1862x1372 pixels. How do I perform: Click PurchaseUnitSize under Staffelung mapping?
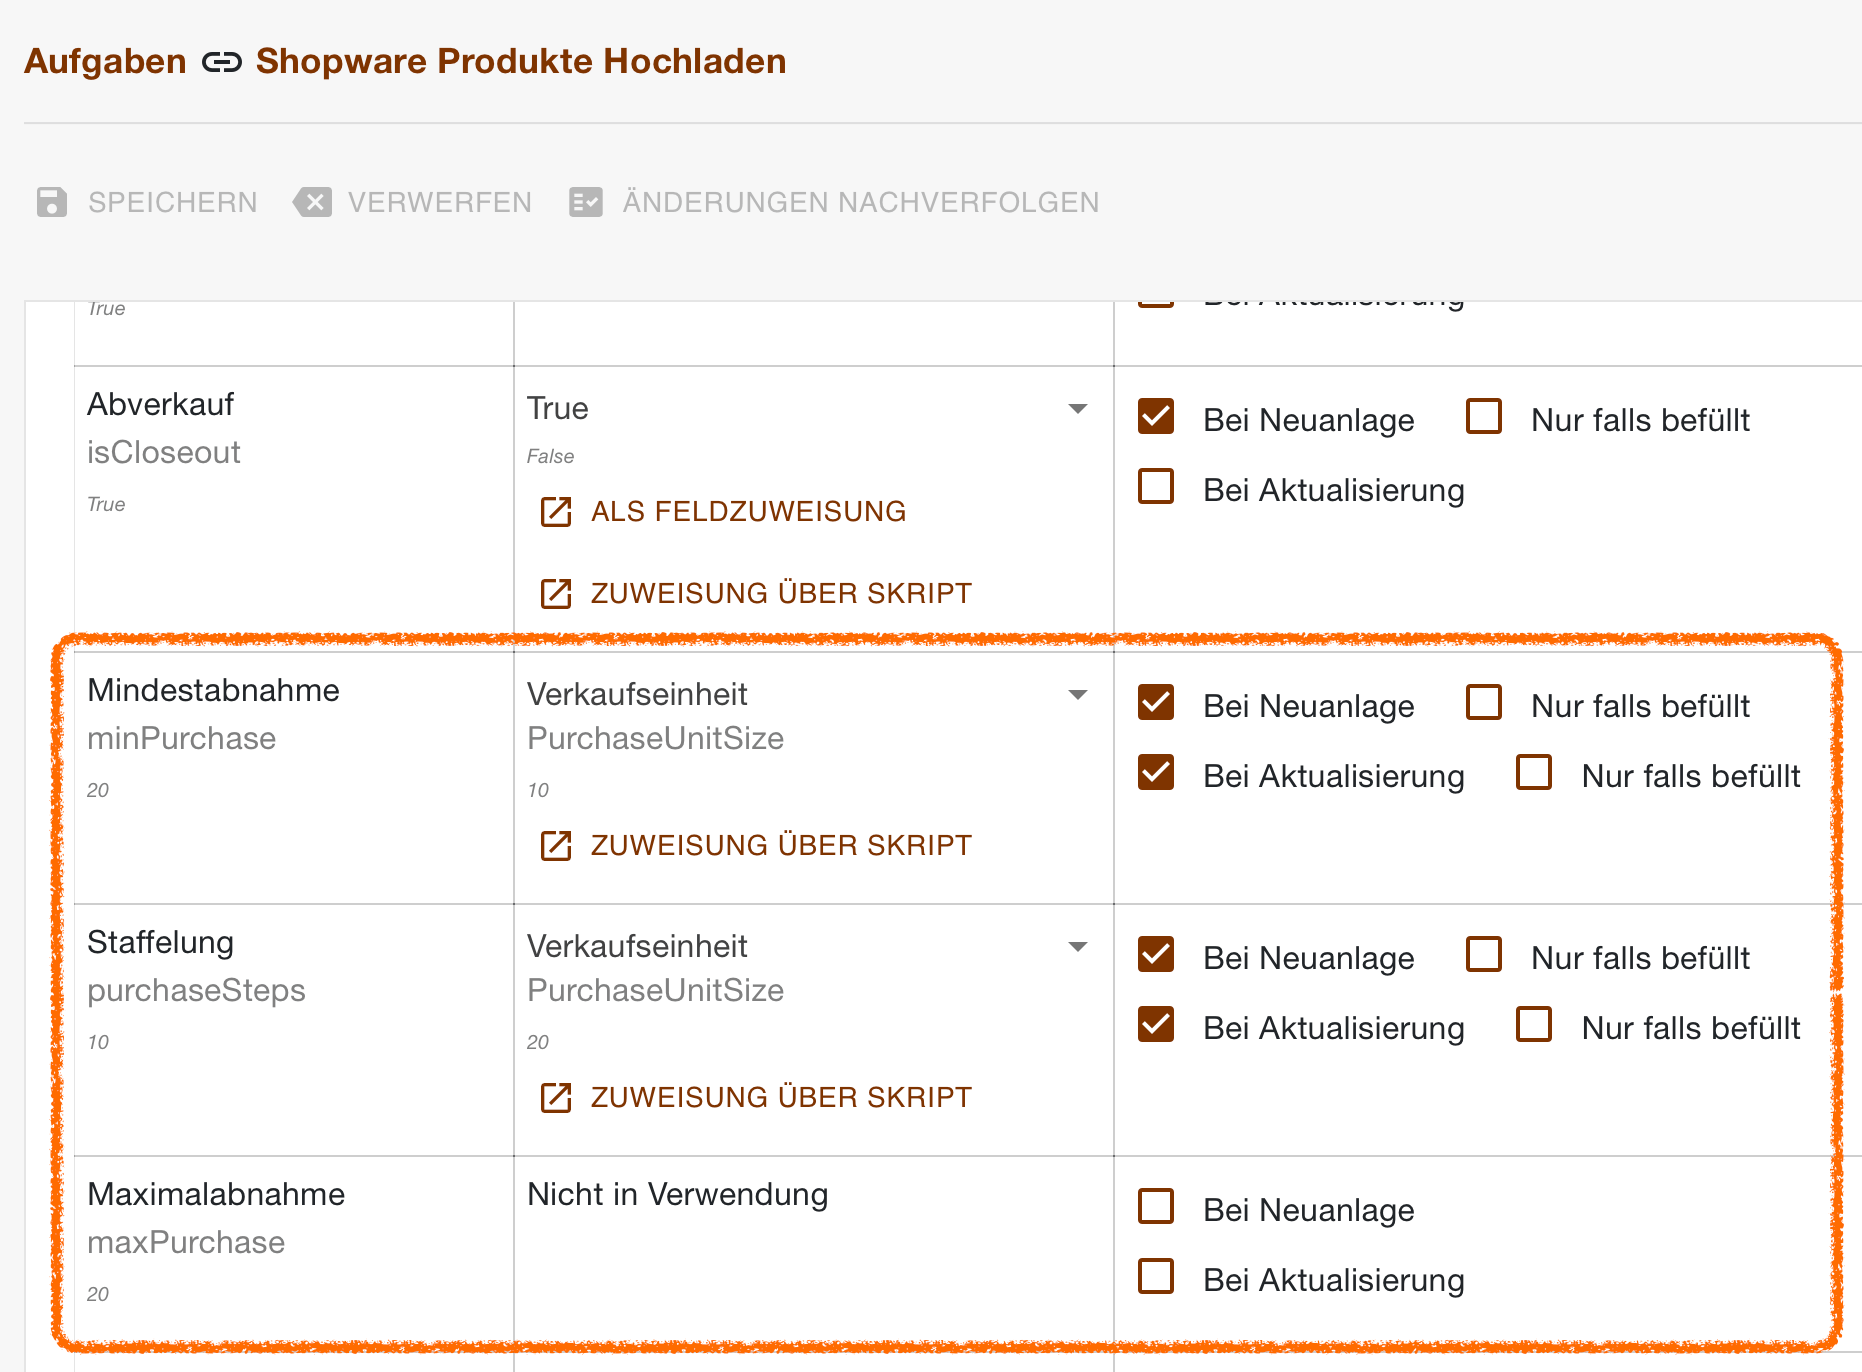click(x=656, y=990)
